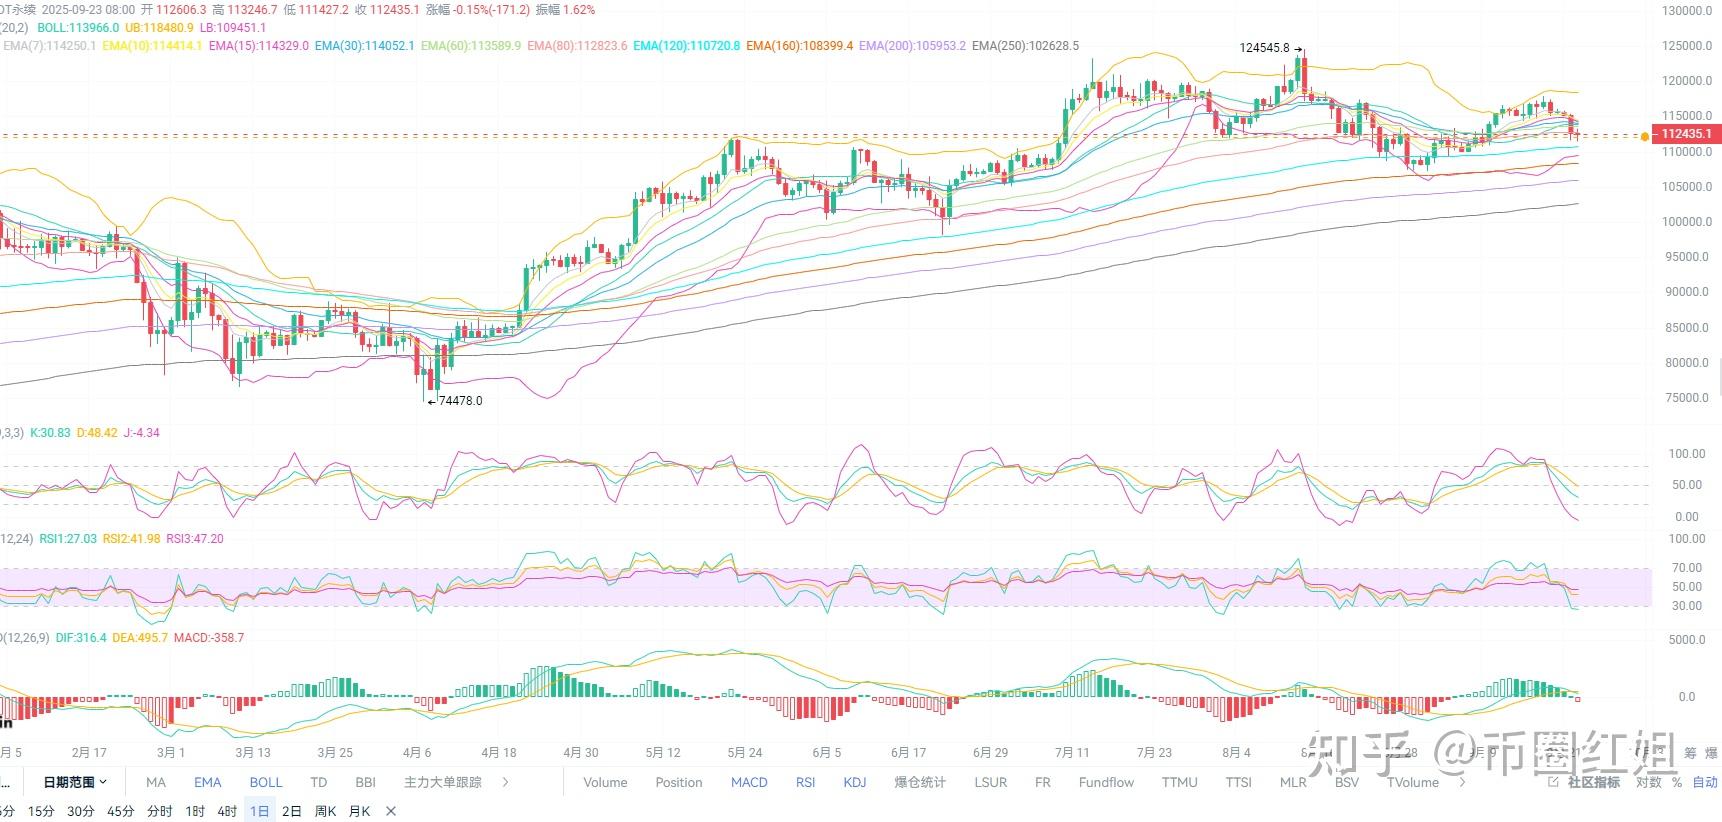Viewport: 1722px width, 822px height.
Task: Add the Fundflow indicator
Action: 1106,782
